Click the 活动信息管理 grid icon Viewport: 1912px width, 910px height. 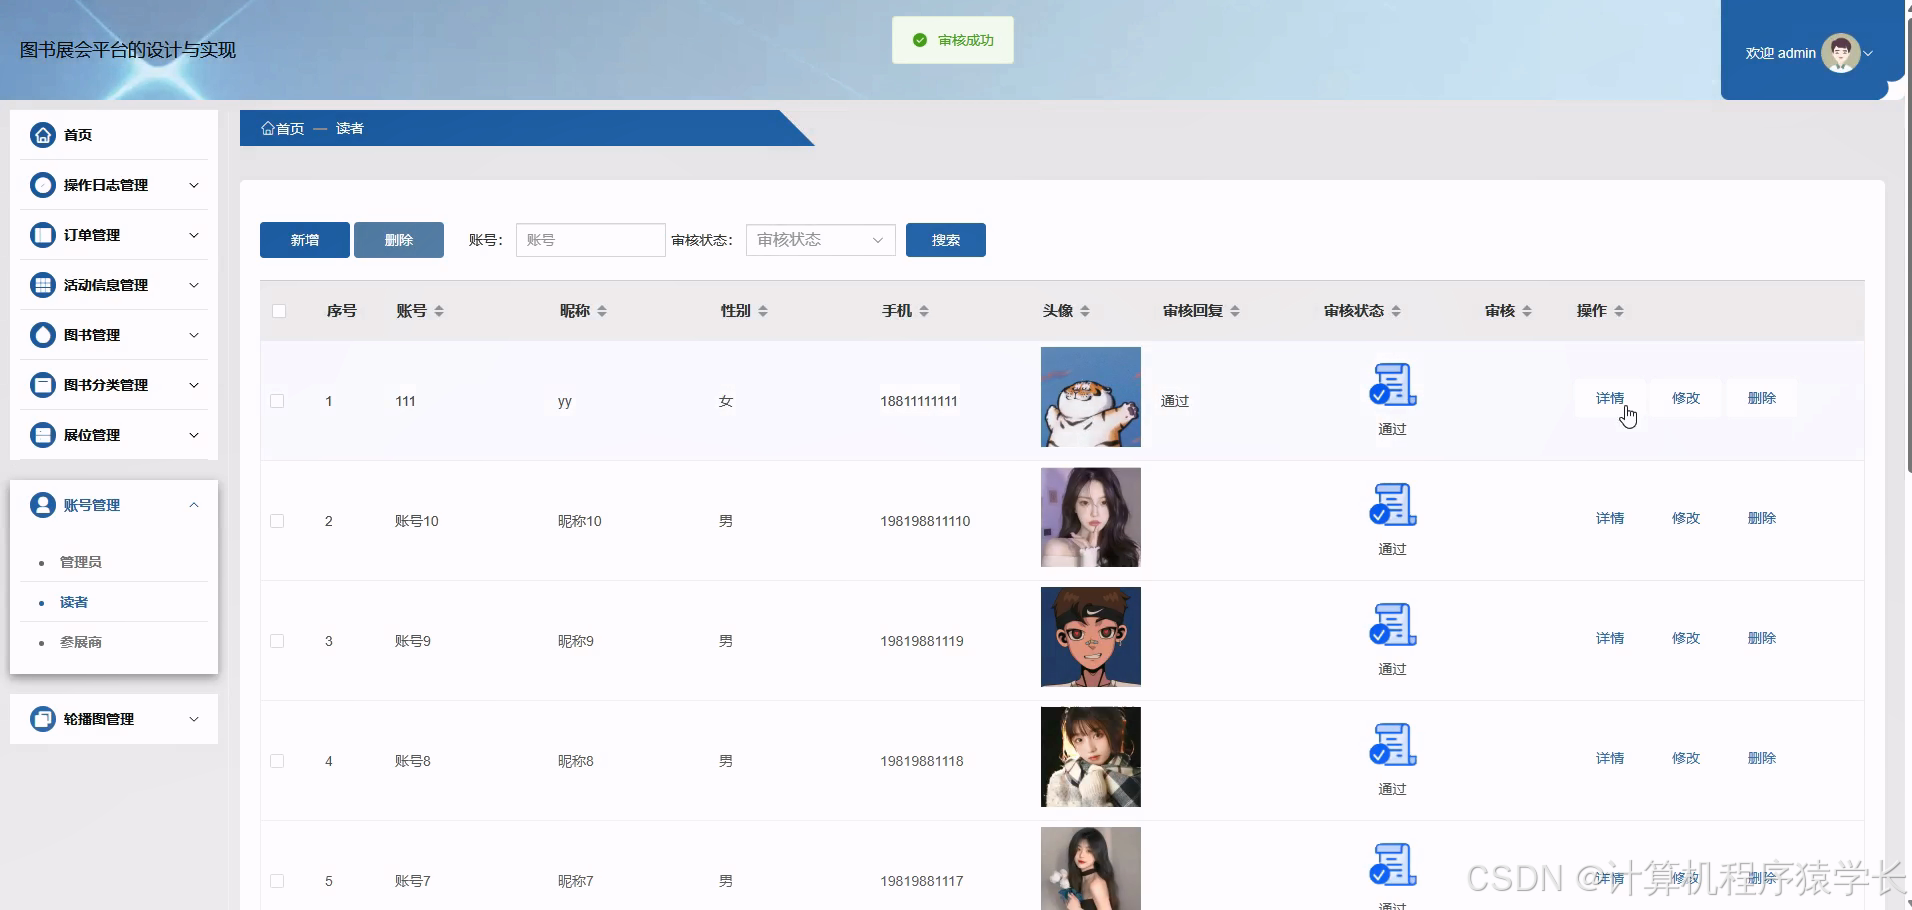point(42,284)
